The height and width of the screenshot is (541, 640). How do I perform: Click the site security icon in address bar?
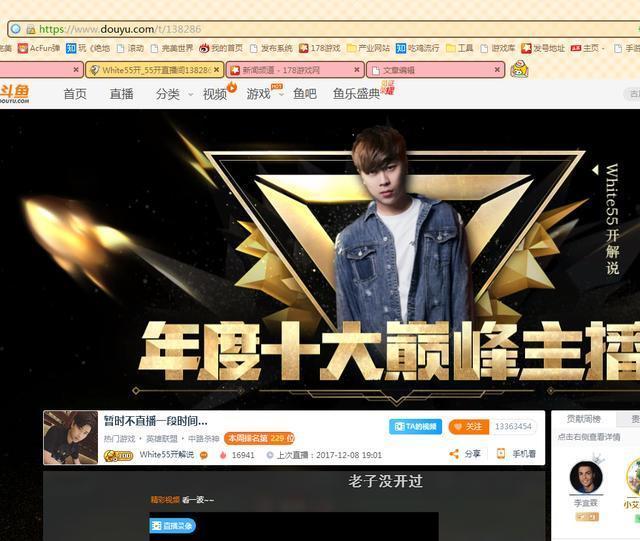click(x=31, y=29)
